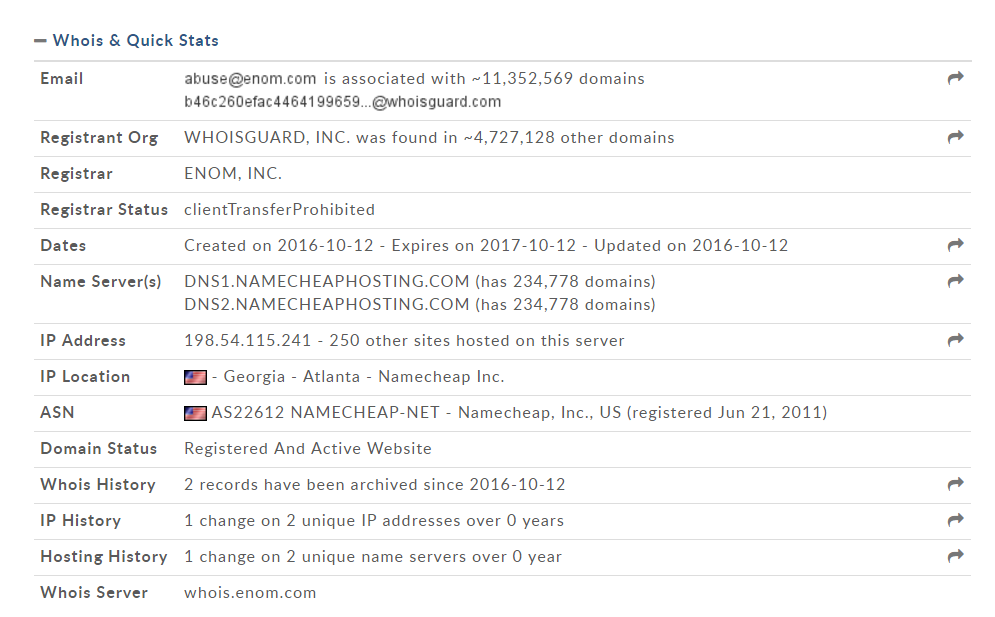Click the whois.enom.com server text
The image size is (995, 617).
tap(250, 593)
